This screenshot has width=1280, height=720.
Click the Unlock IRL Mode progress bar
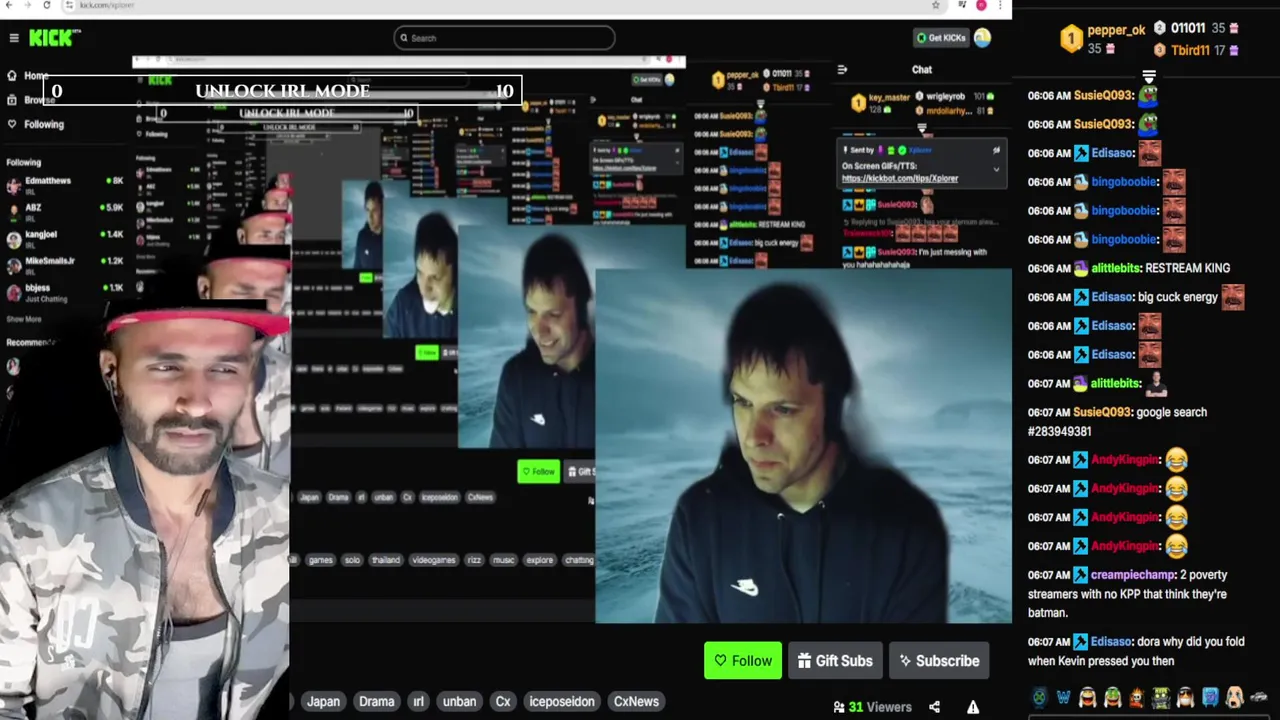tap(281, 91)
